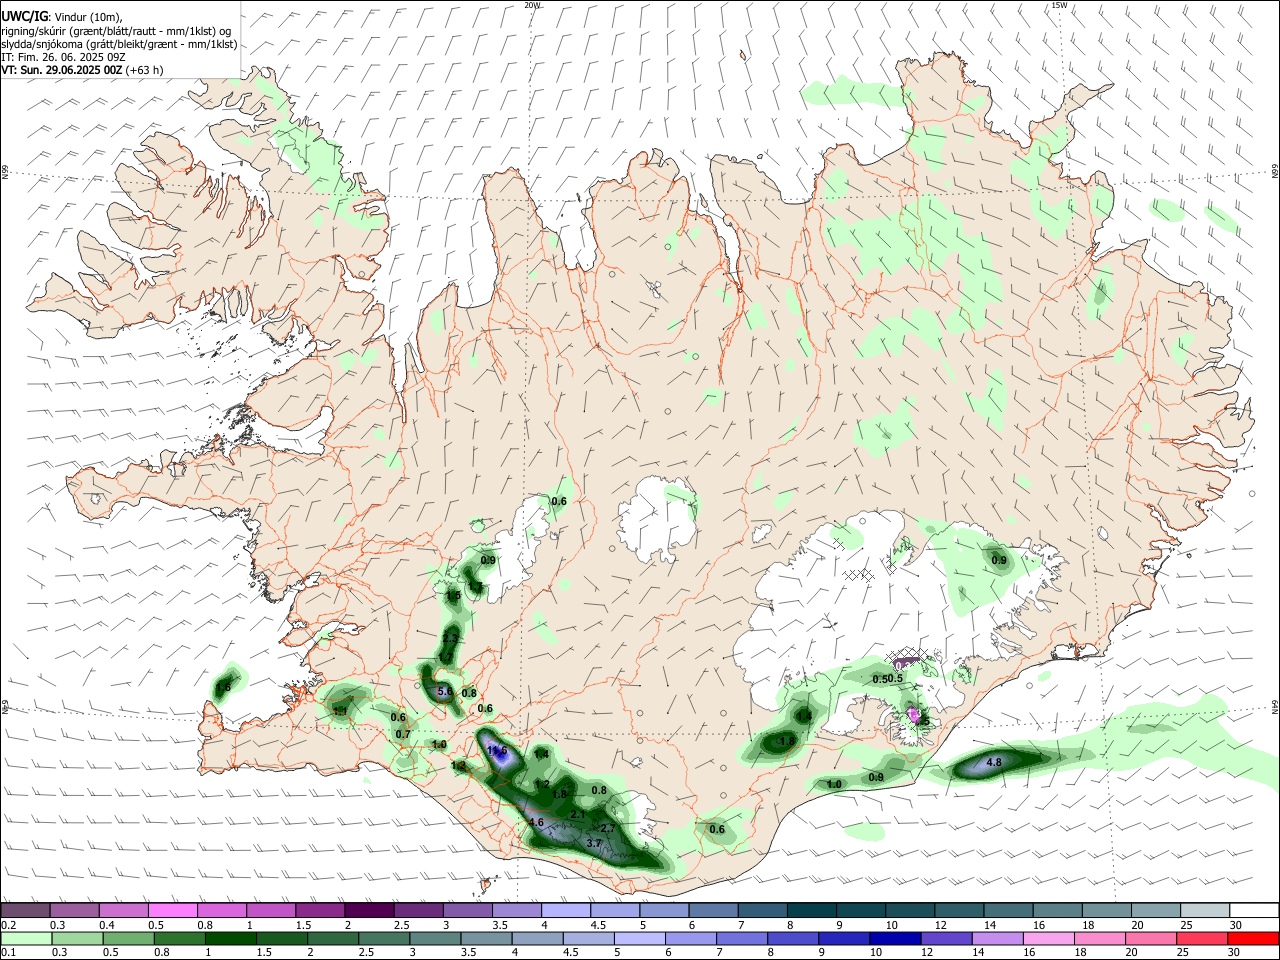Pick the green rain swatch at 0.8
Viewport: 1280px width, 960px height.
coord(180,939)
